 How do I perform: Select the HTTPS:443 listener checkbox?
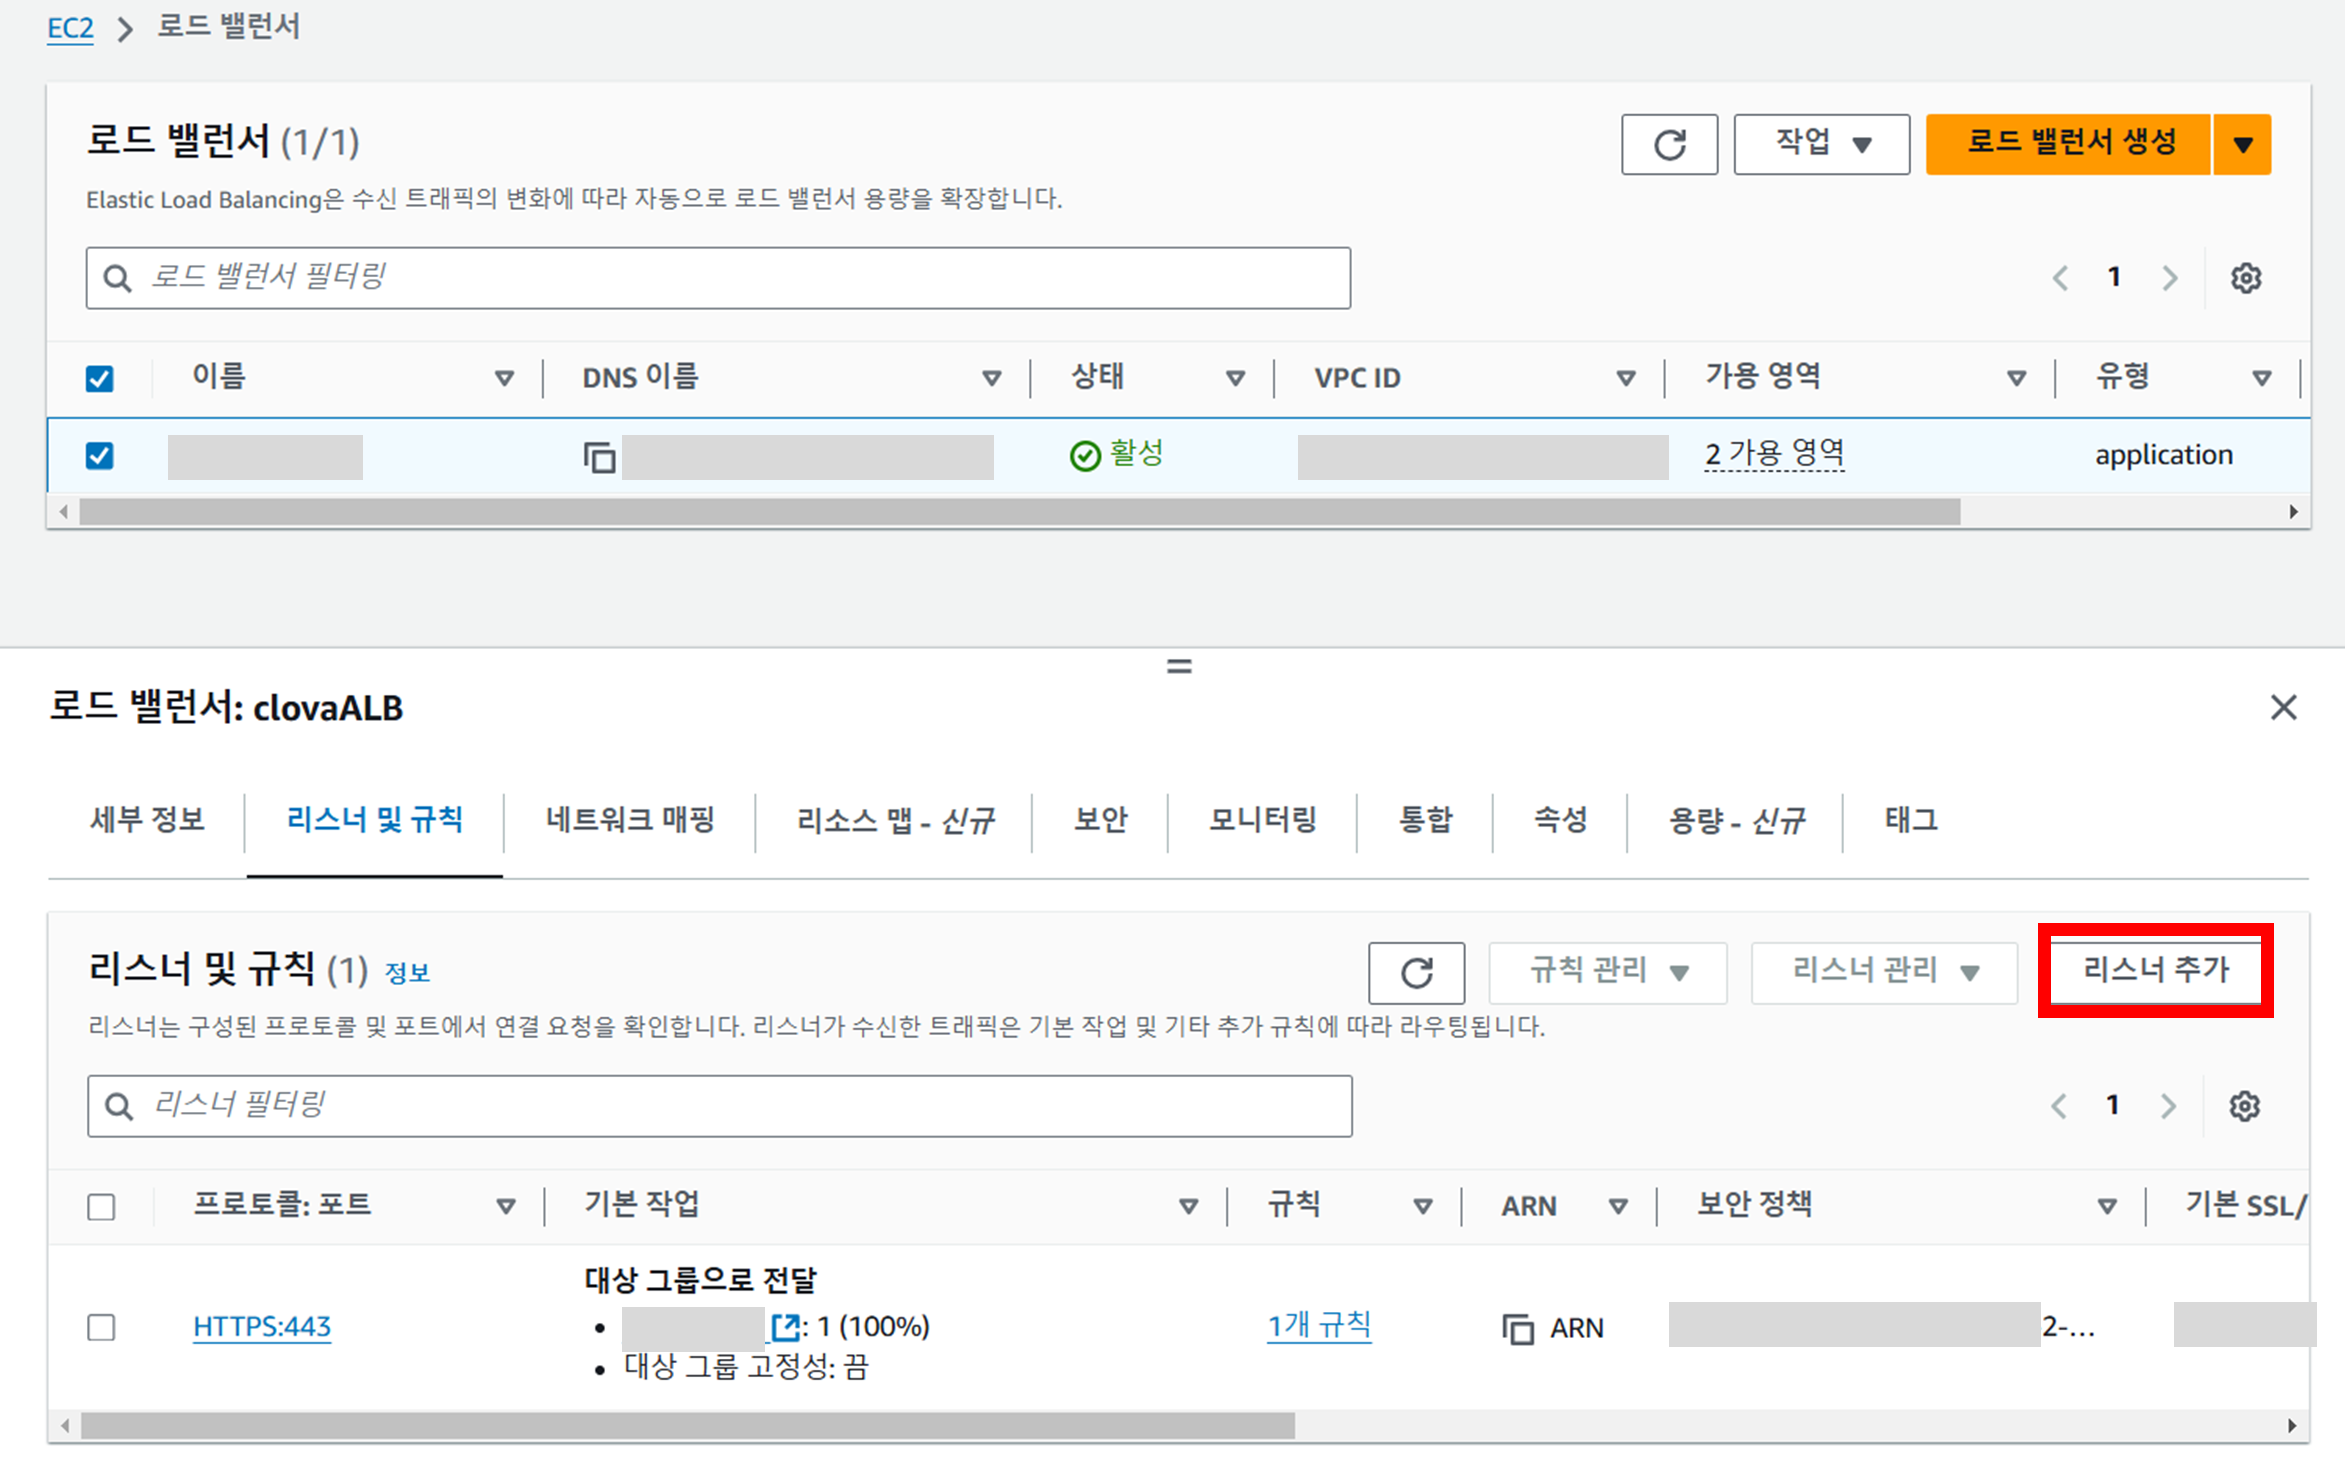pos(101,1327)
